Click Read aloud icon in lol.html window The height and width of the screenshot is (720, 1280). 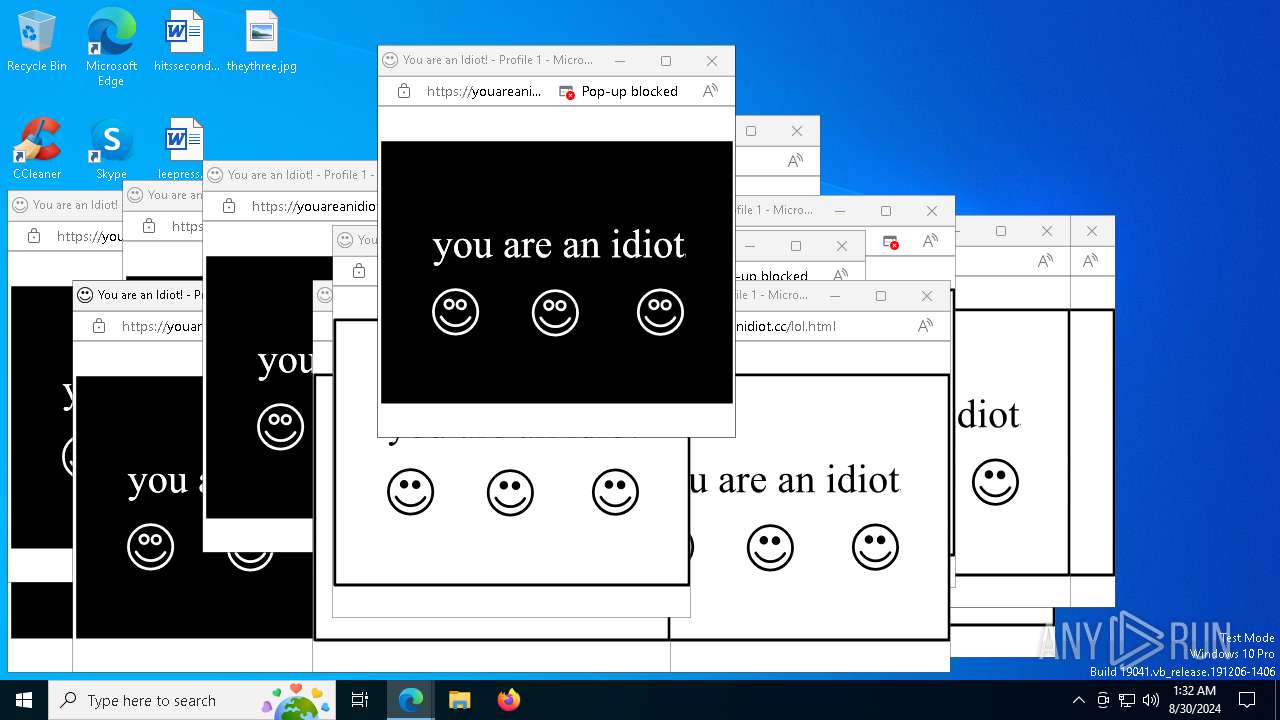(926, 326)
